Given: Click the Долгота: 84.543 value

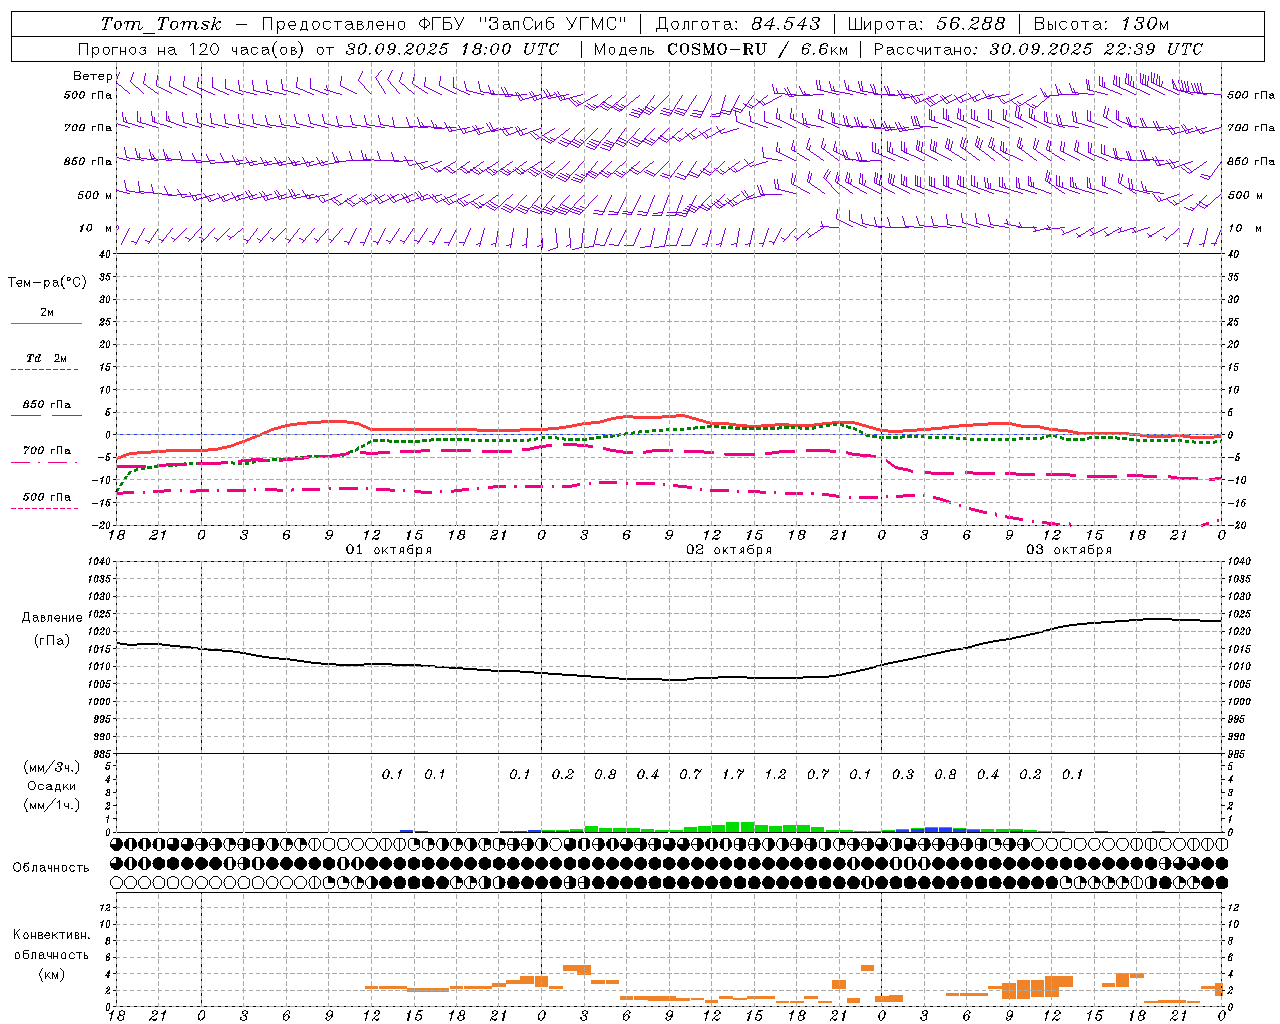Looking at the screenshot, I should (x=737, y=24).
